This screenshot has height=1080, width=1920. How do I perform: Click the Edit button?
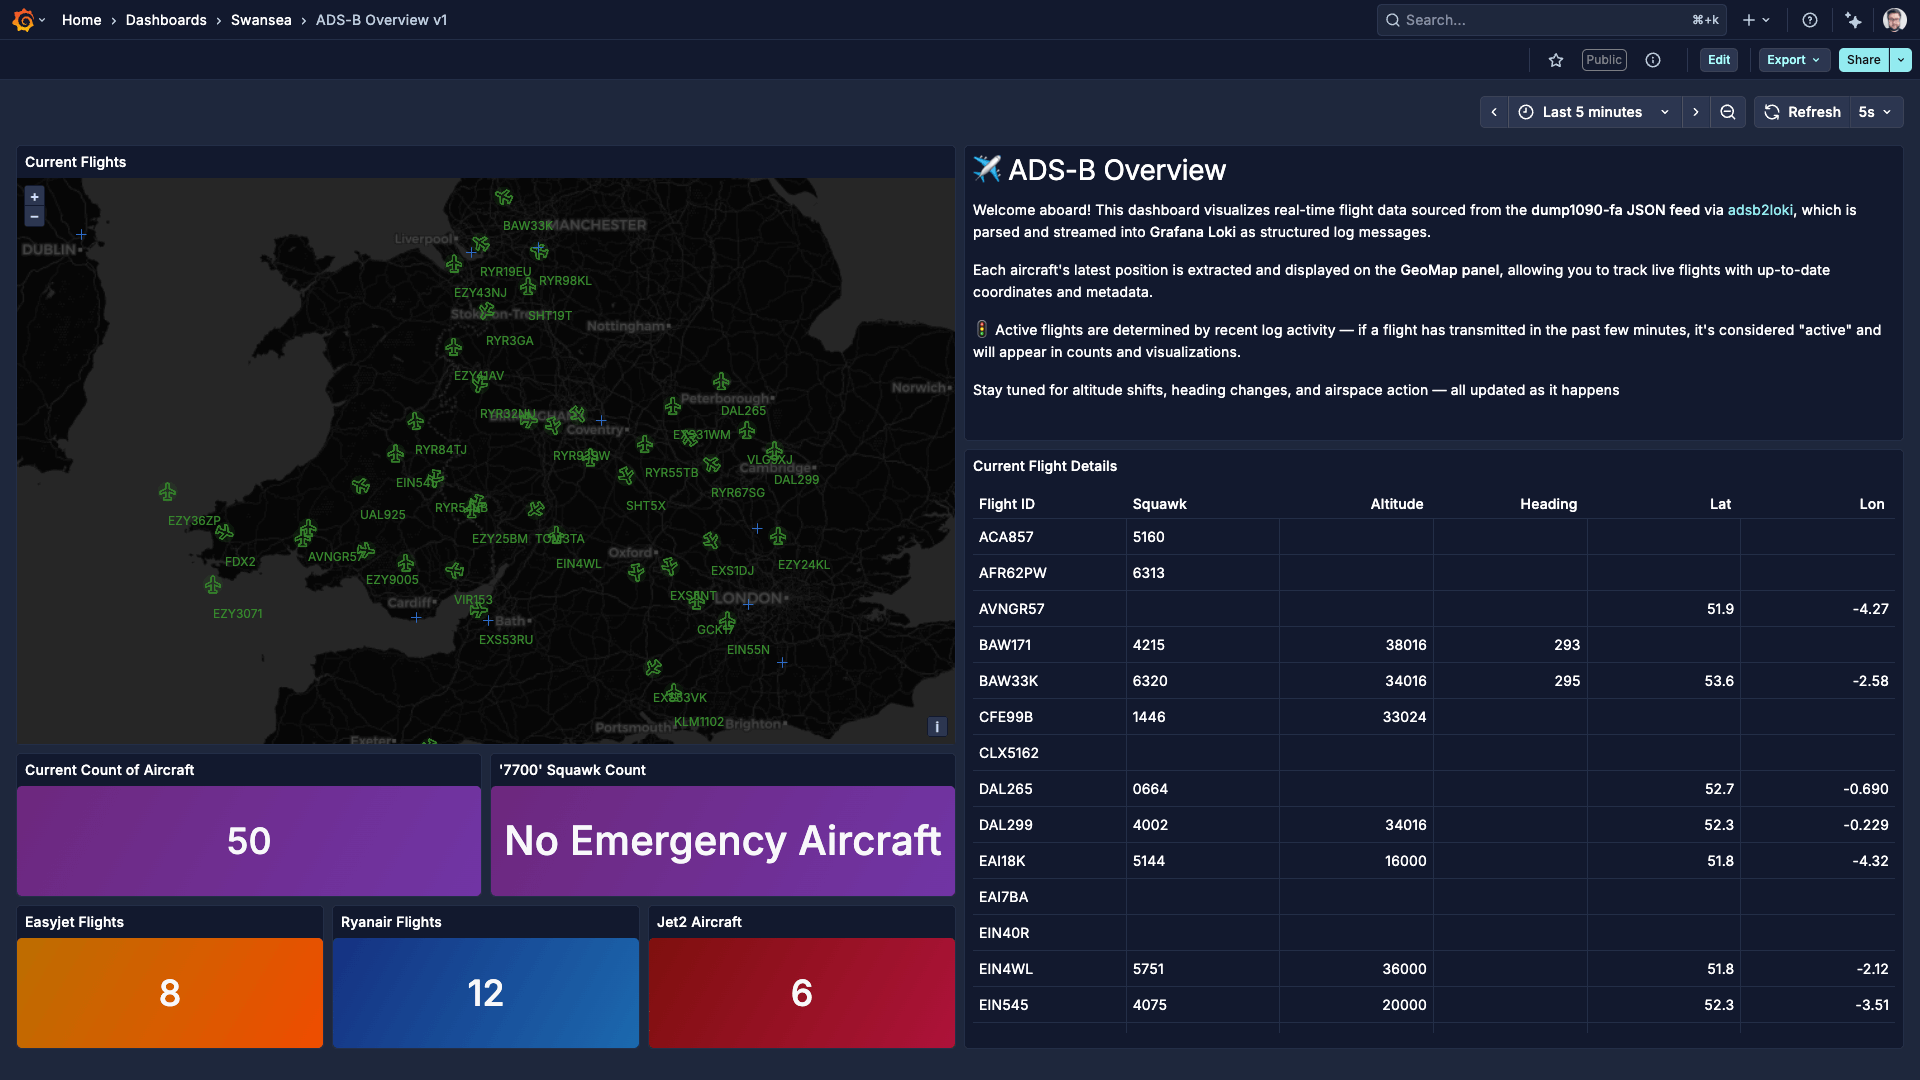(x=1719, y=60)
